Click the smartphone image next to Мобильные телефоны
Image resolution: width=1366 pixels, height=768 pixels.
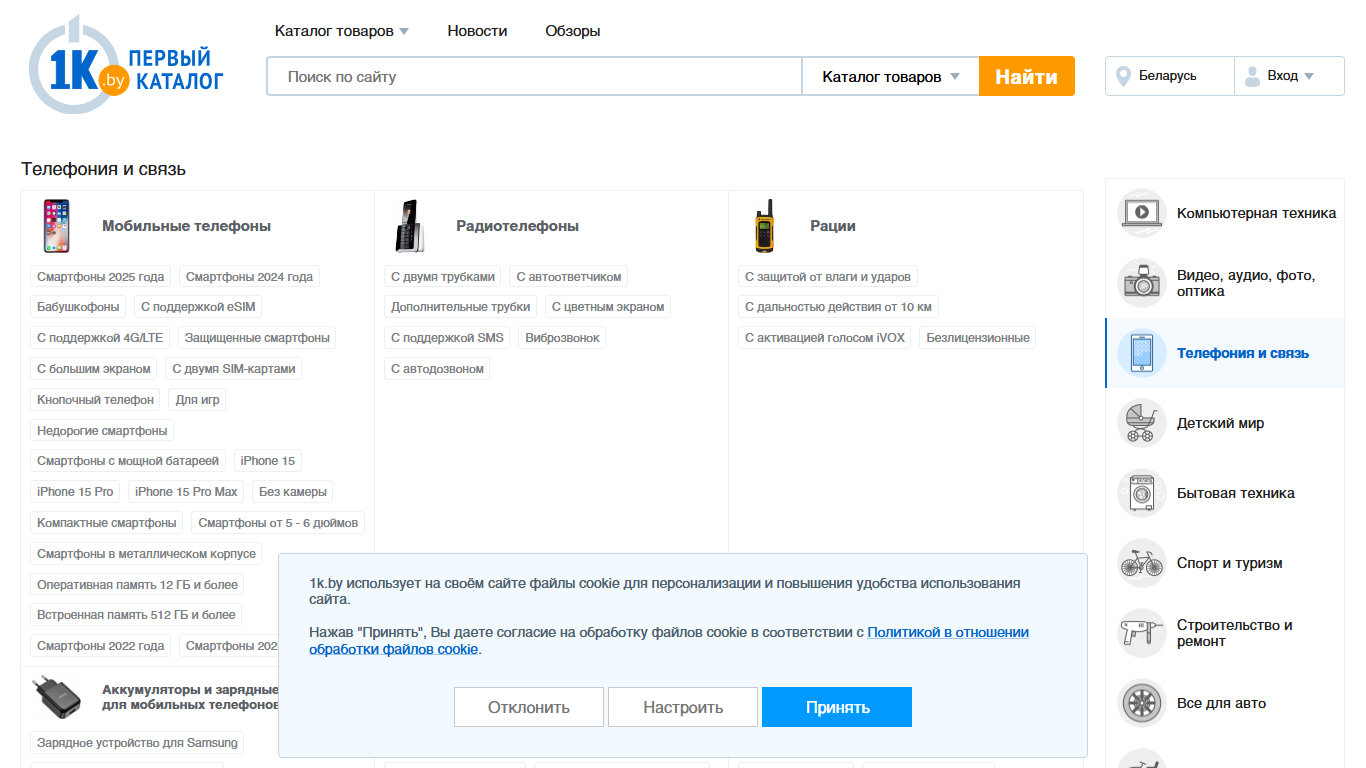click(56, 226)
